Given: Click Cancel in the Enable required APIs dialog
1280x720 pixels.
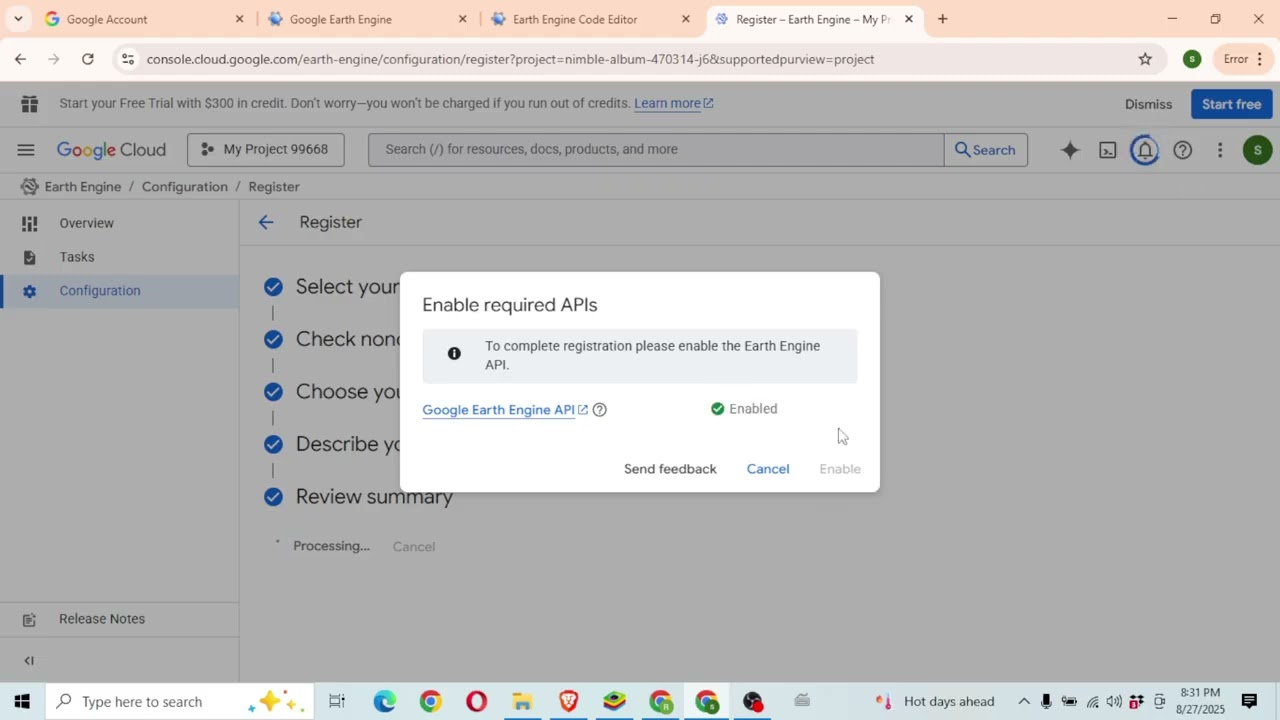Looking at the screenshot, I should [x=768, y=469].
